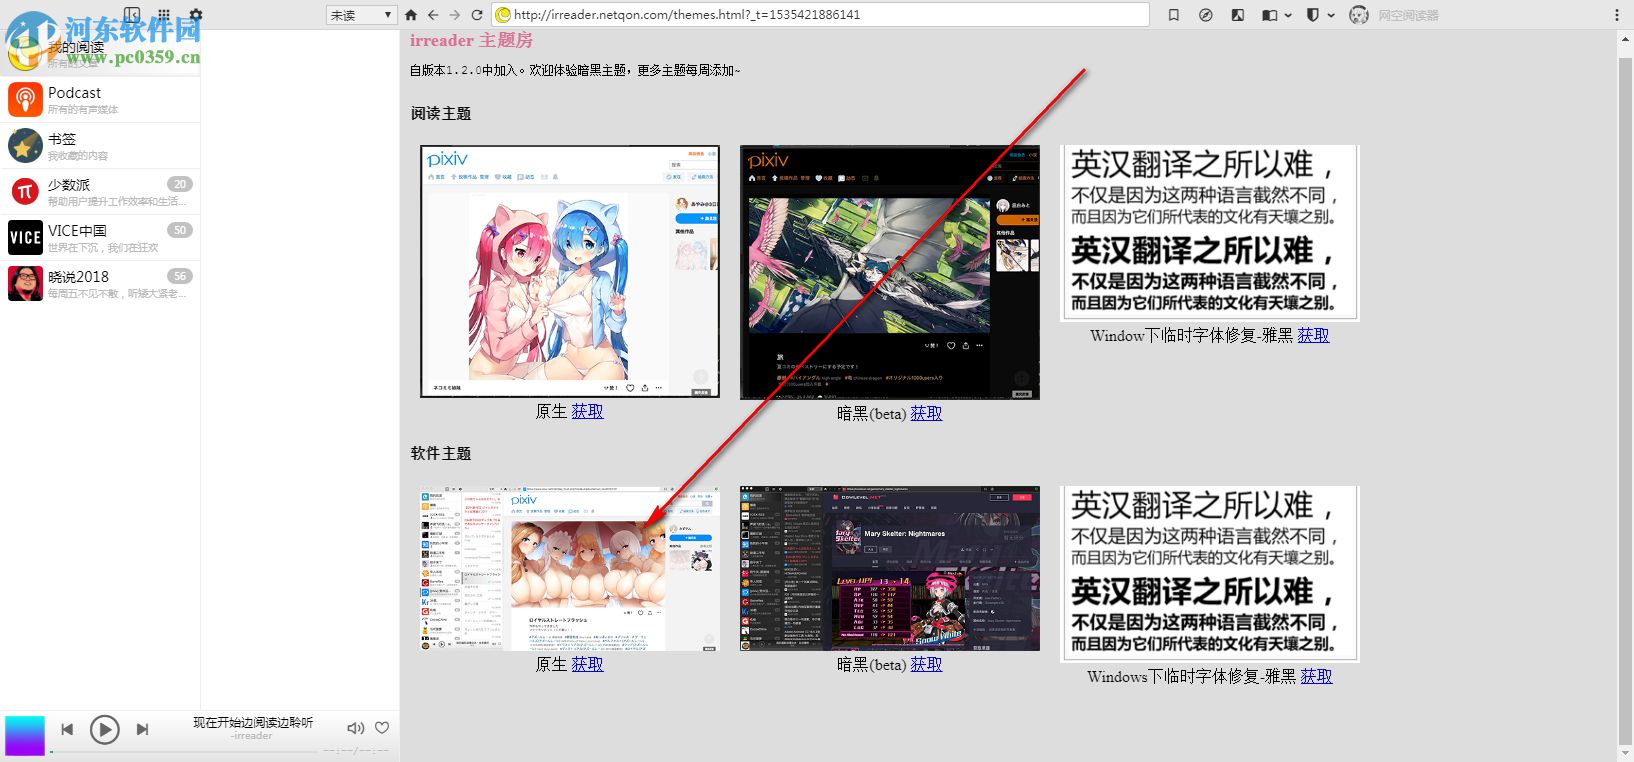1634x762 pixels.
Task: Collapse the sidebar panel icon
Action: click(x=132, y=15)
